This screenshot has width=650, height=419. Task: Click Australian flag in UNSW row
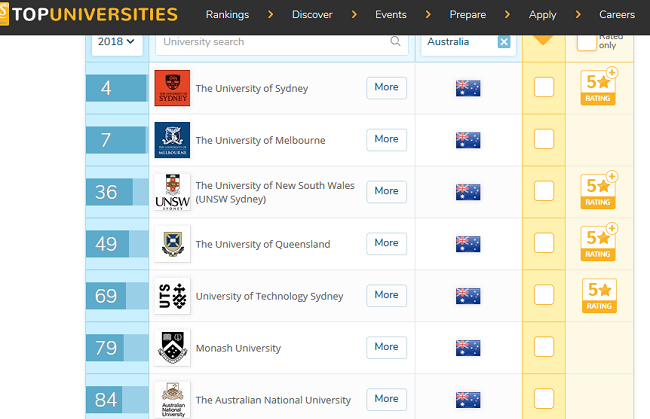tap(468, 192)
